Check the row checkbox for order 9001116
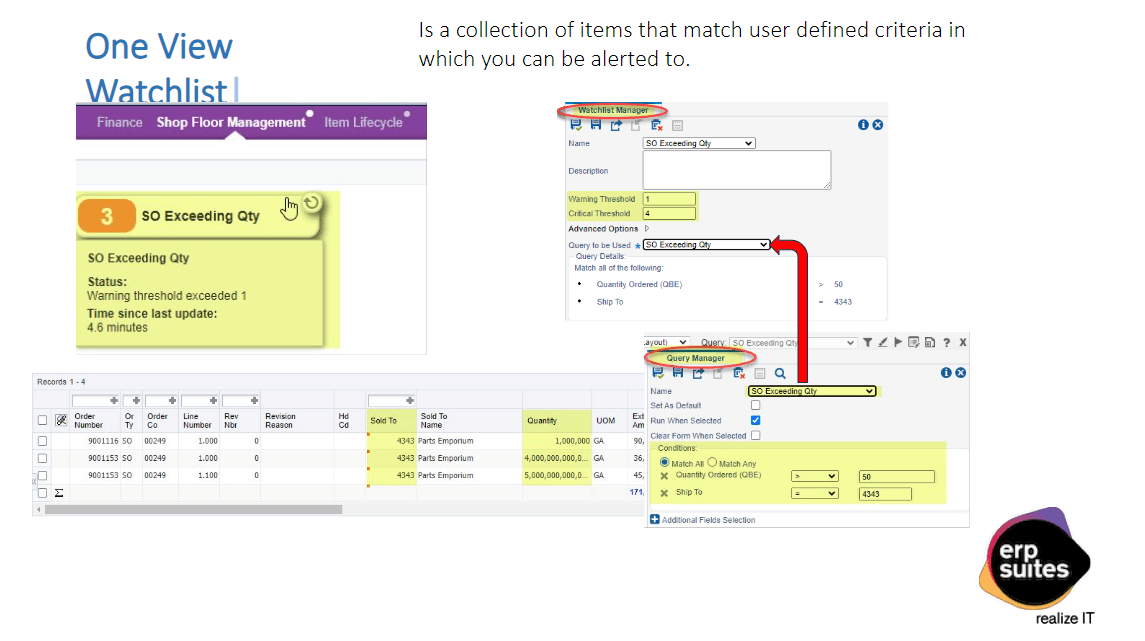The width and height of the screenshot is (1145, 641). [x=42, y=441]
